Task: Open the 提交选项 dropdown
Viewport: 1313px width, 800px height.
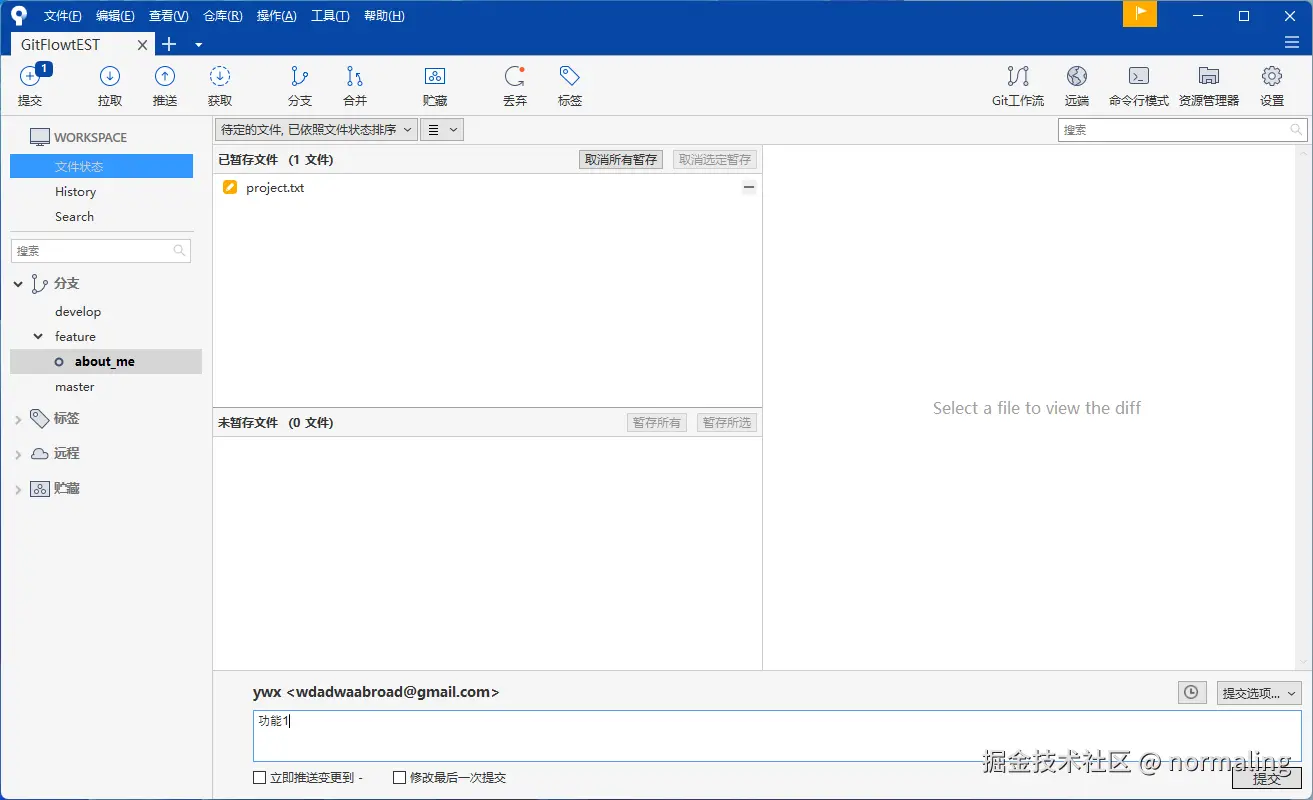Action: pyautogui.click(x=1259, y=693)
